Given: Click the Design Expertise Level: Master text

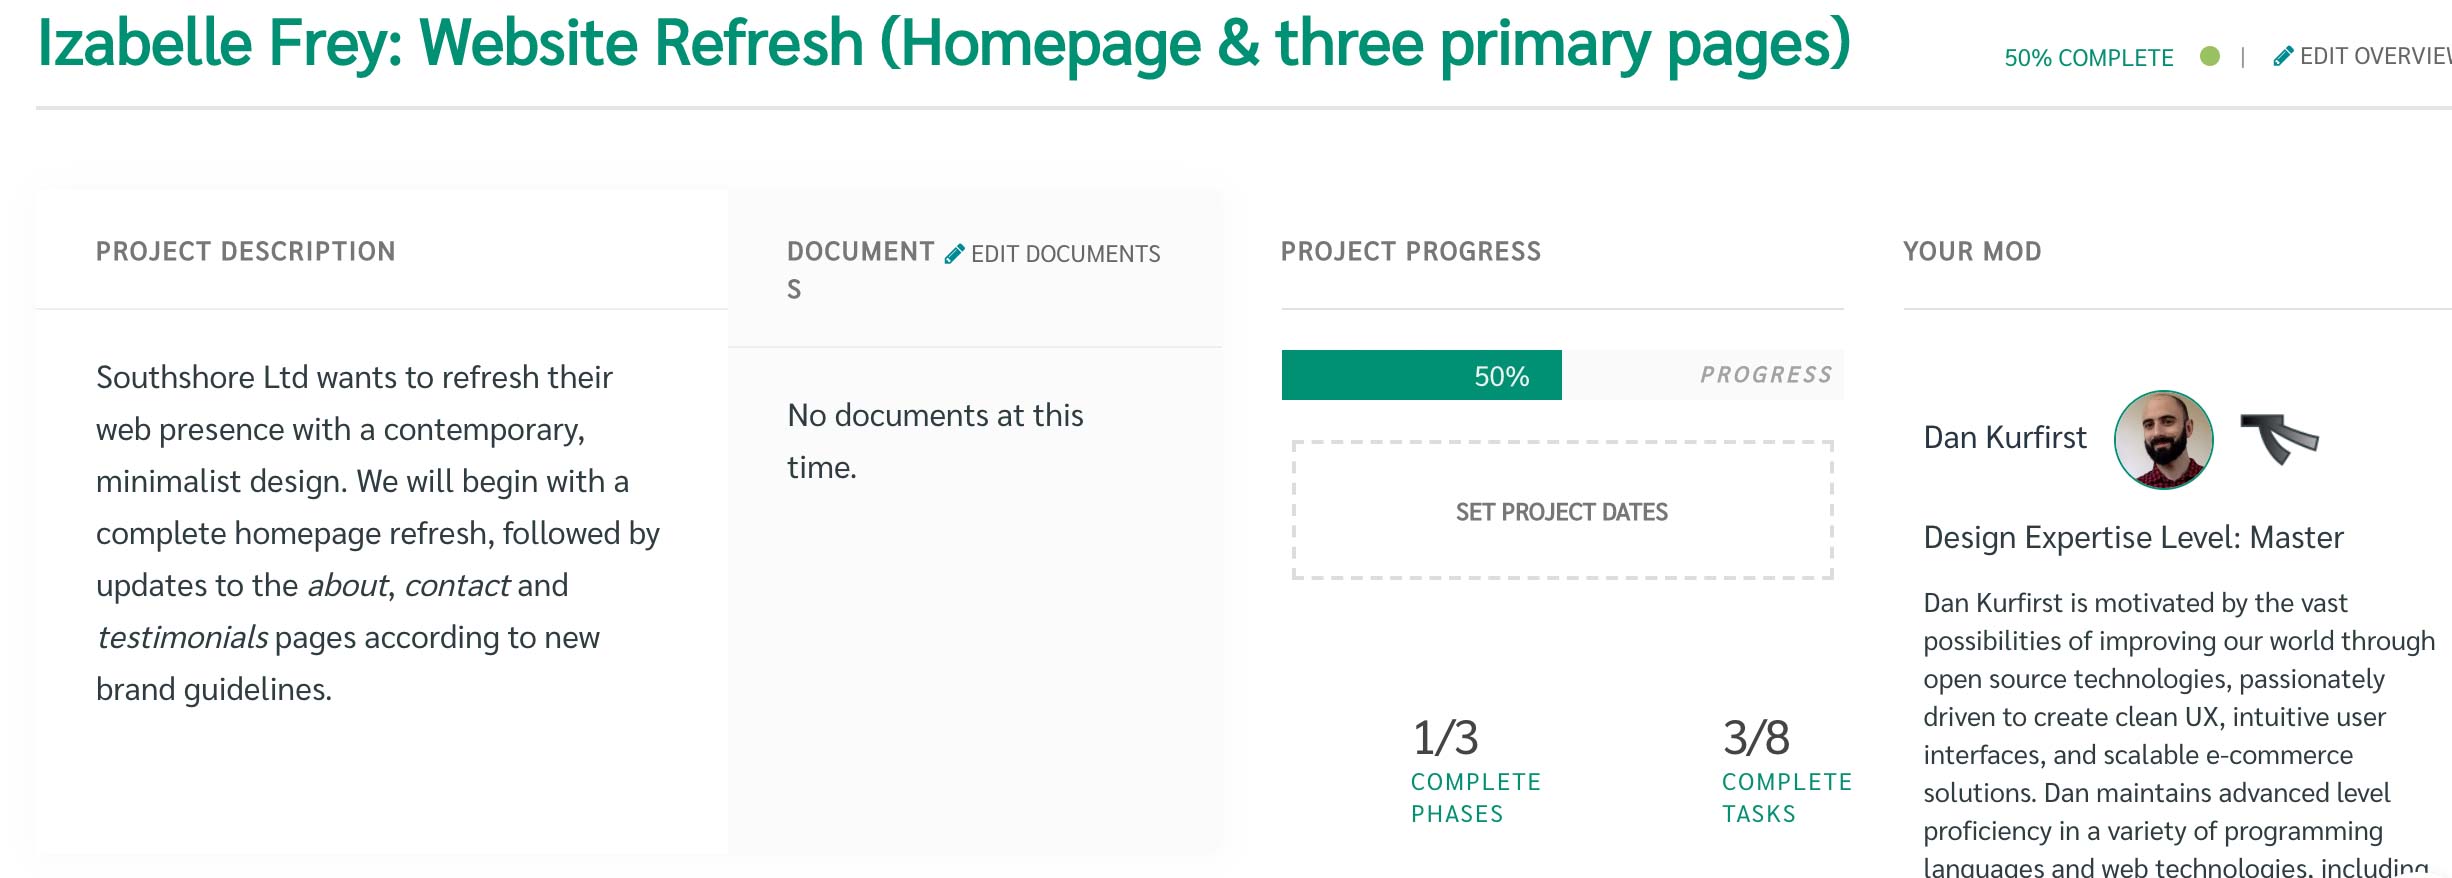Looking at the screenshot, I should coord(2133,537).
